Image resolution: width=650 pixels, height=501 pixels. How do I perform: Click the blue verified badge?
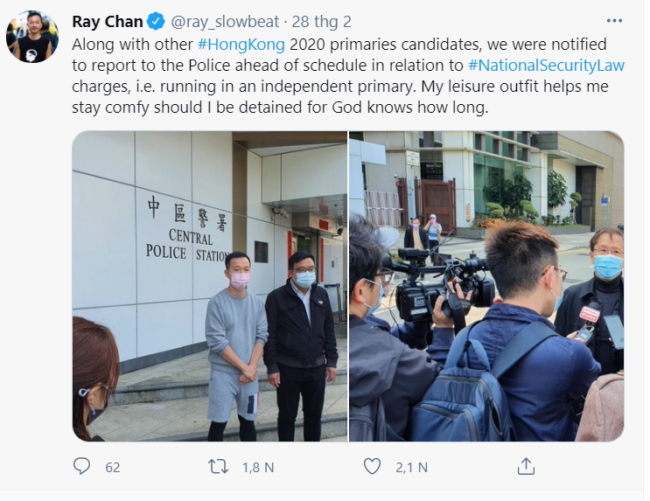157,21
